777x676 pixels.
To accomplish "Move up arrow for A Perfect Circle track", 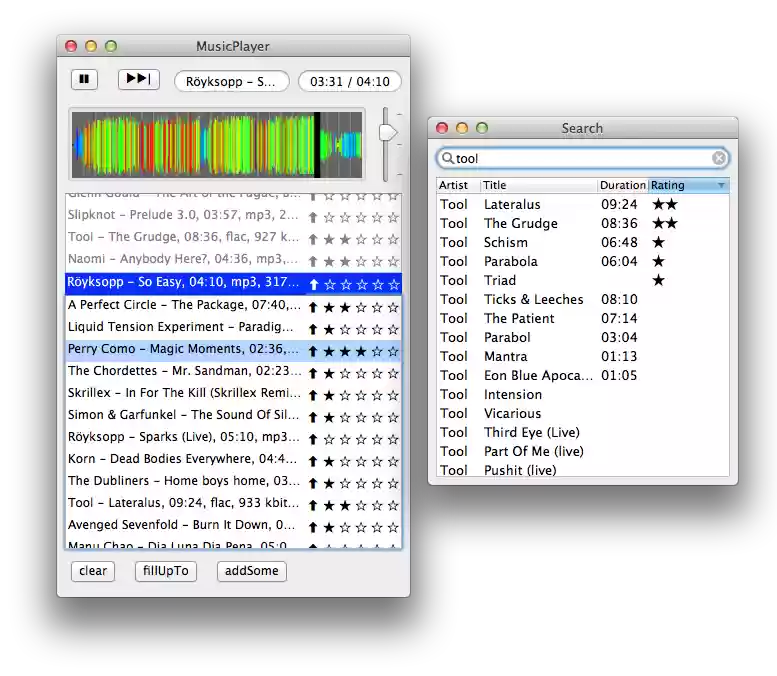I will tap(313, 307).
